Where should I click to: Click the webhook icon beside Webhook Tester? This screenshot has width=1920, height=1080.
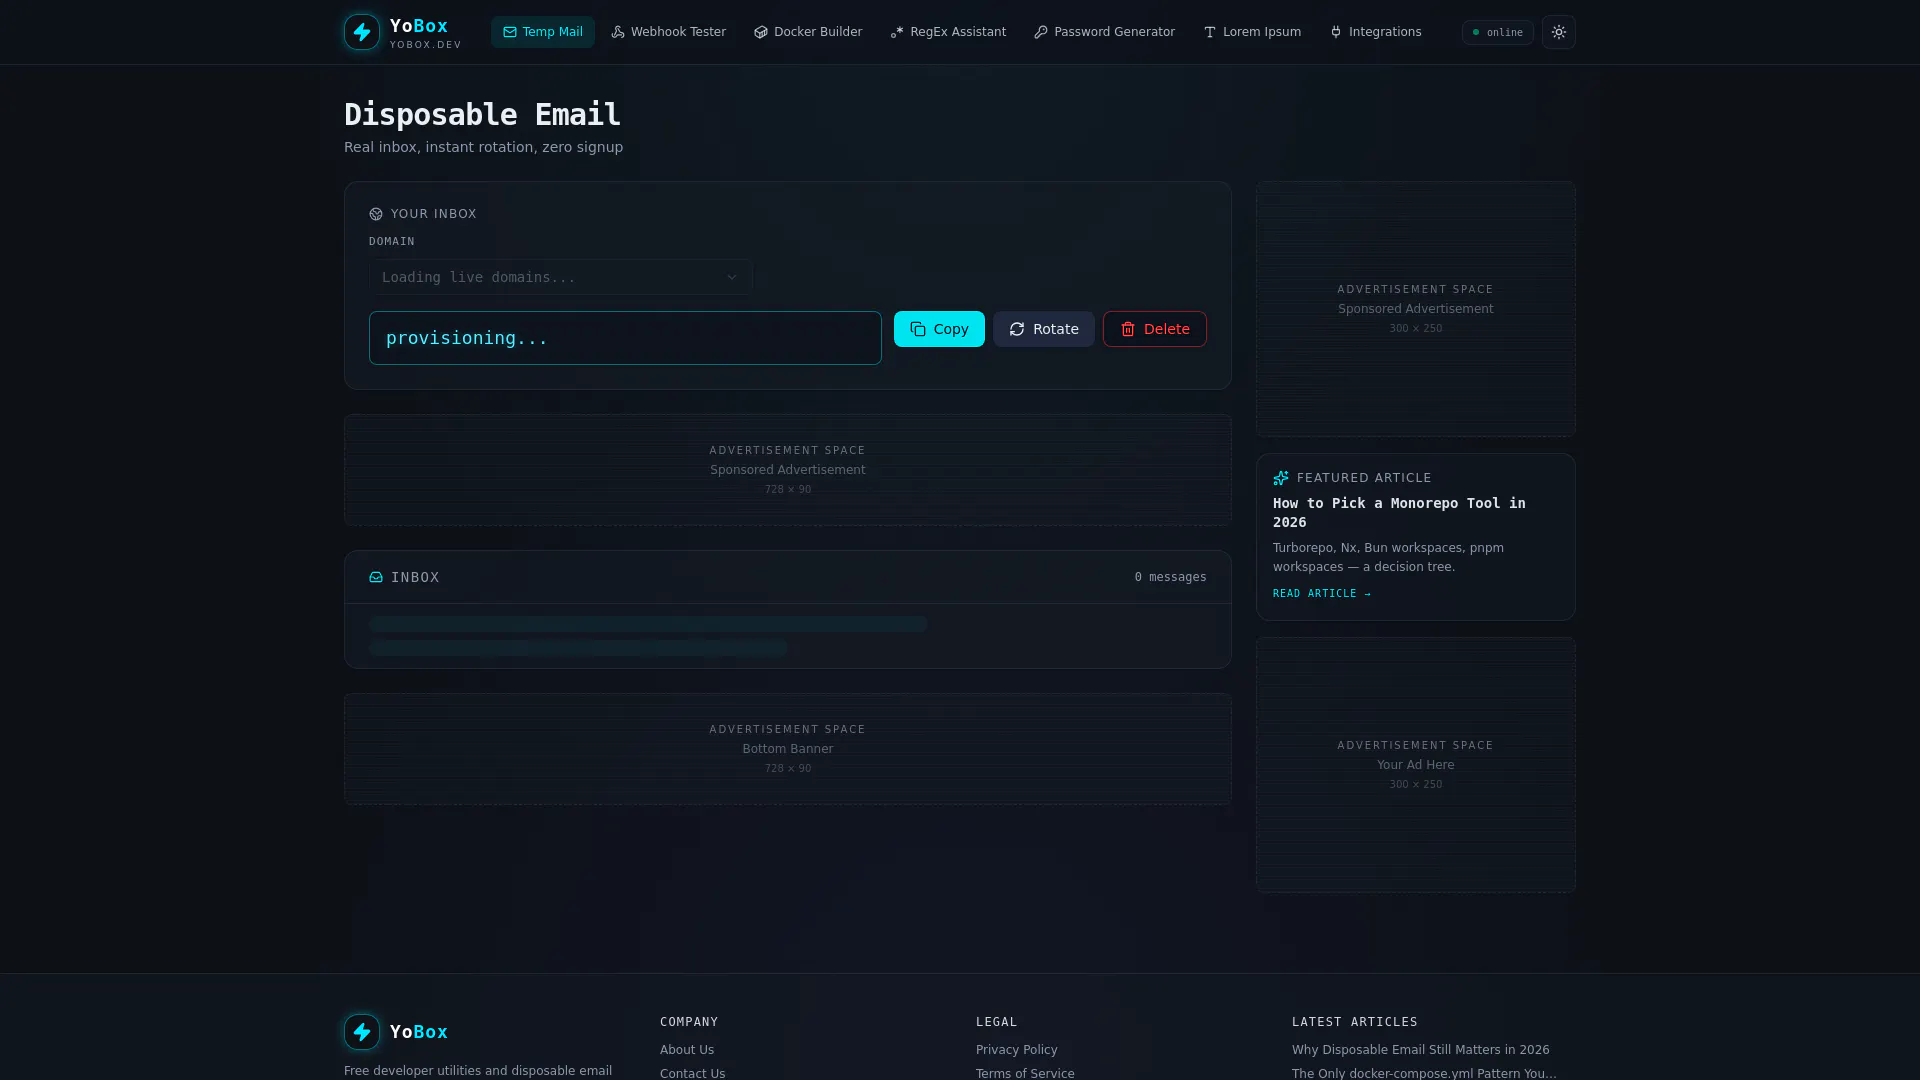click(617, 32)
